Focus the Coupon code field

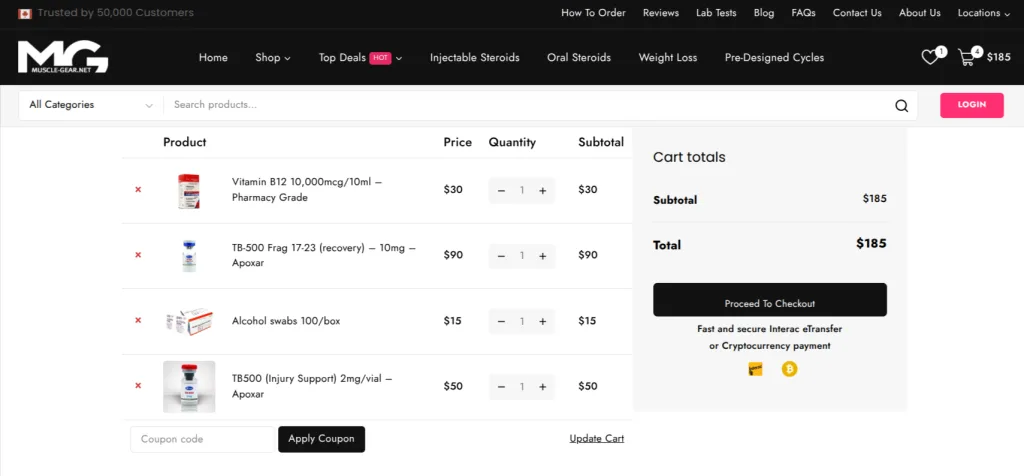point(202,439)
